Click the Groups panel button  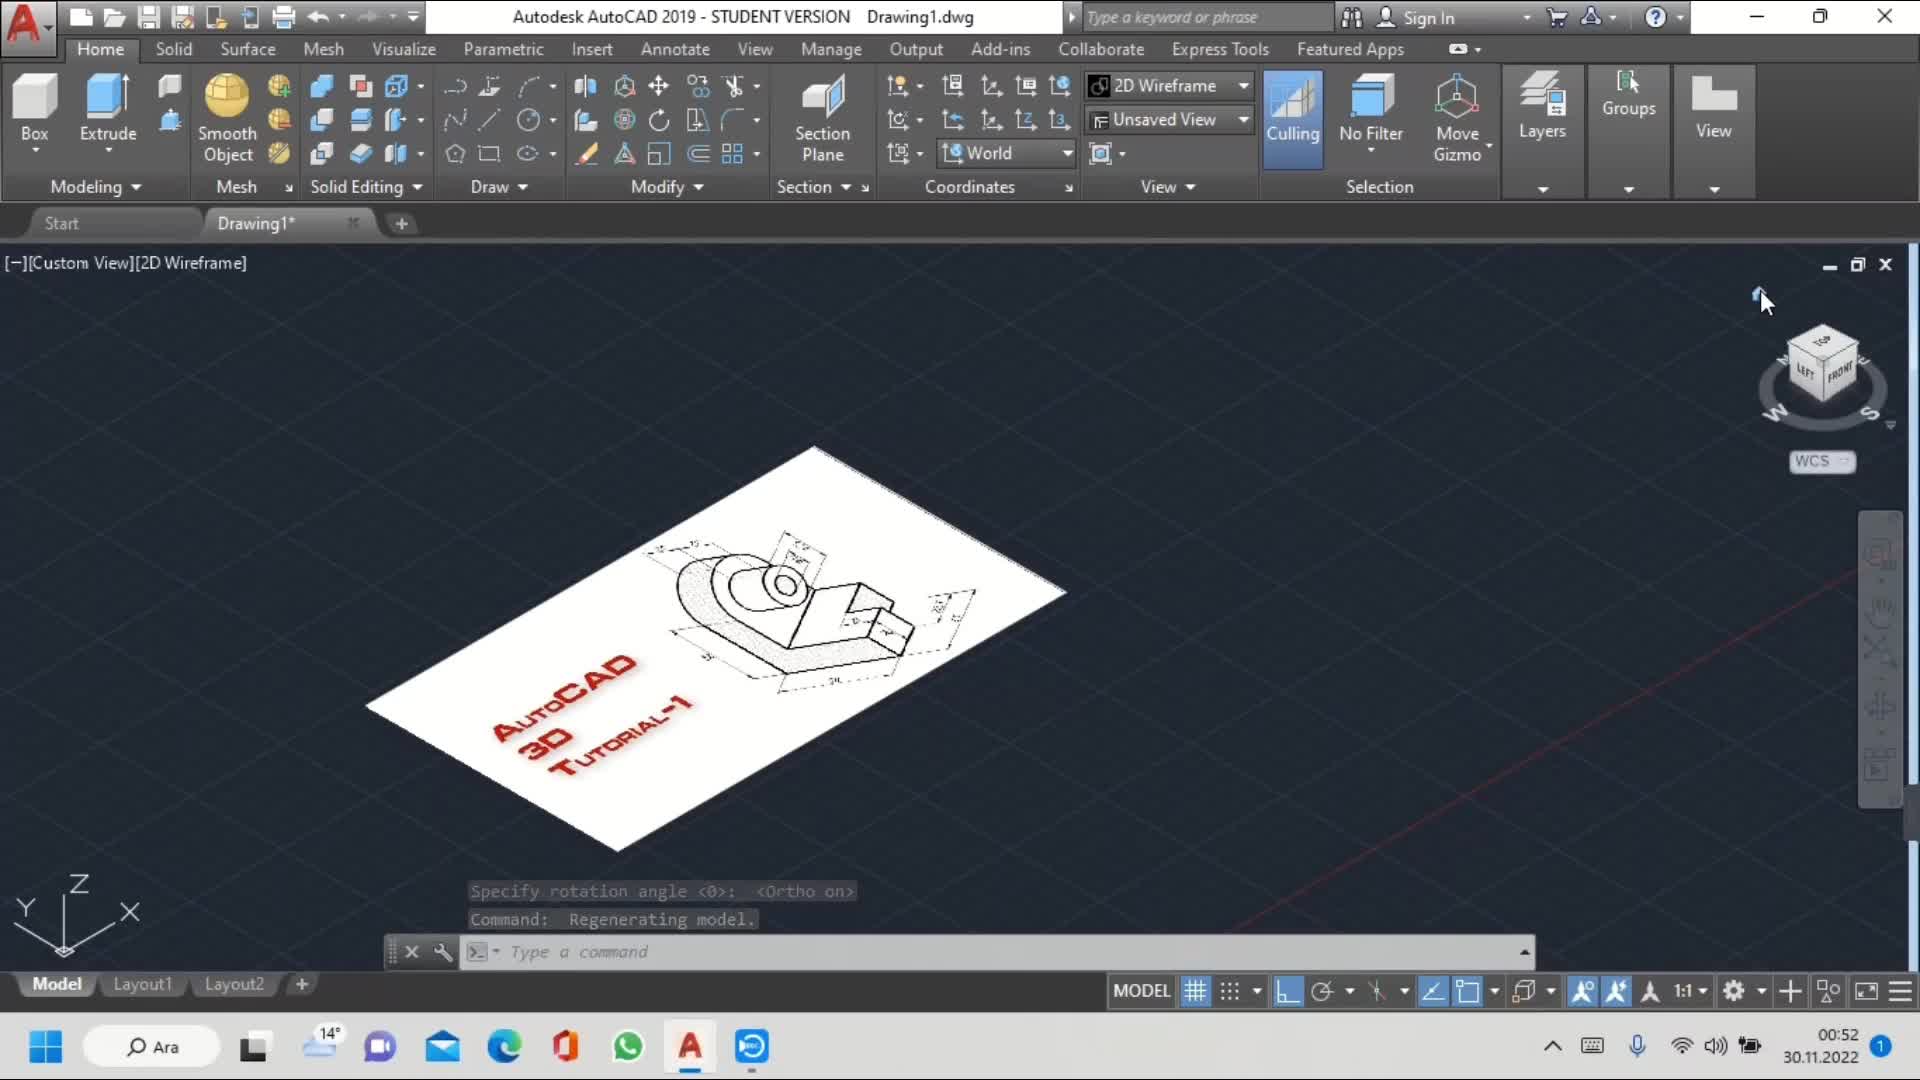1628,95
